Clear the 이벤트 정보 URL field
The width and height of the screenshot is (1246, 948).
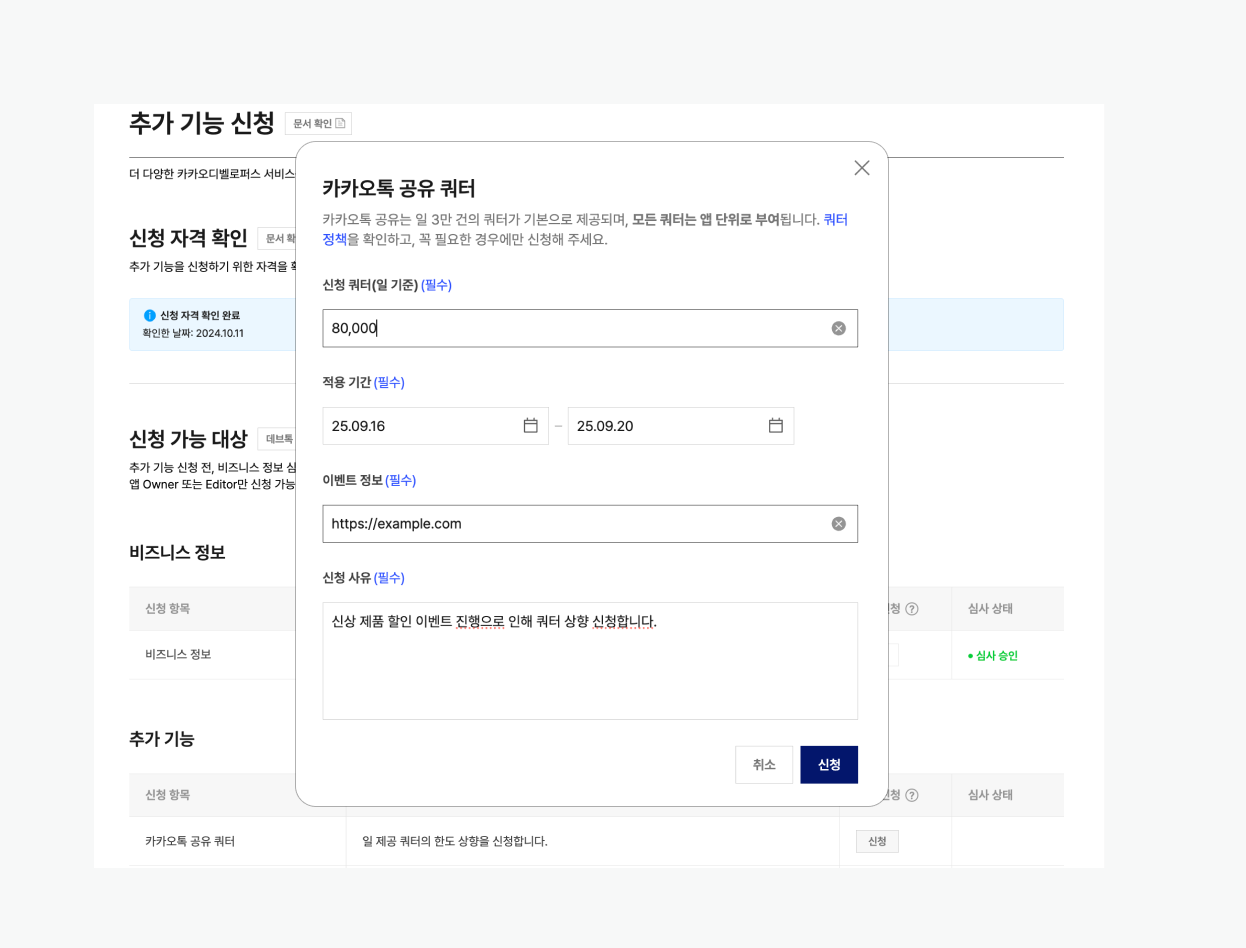(838, 524)
